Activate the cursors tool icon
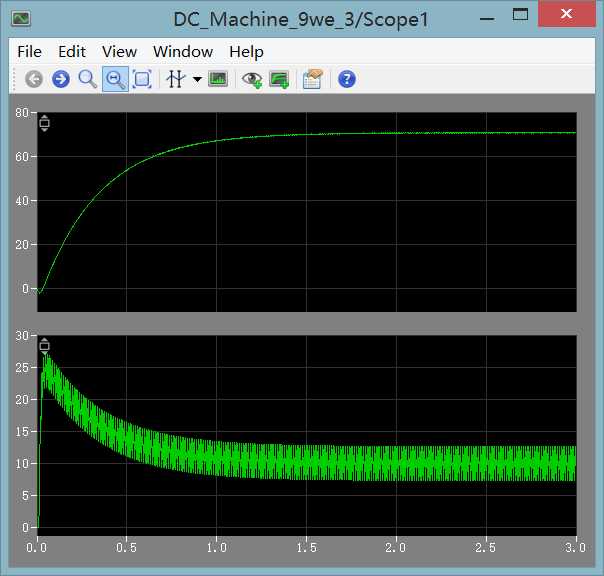The width and height of the screenshot is (604, 576). (176, 79)
